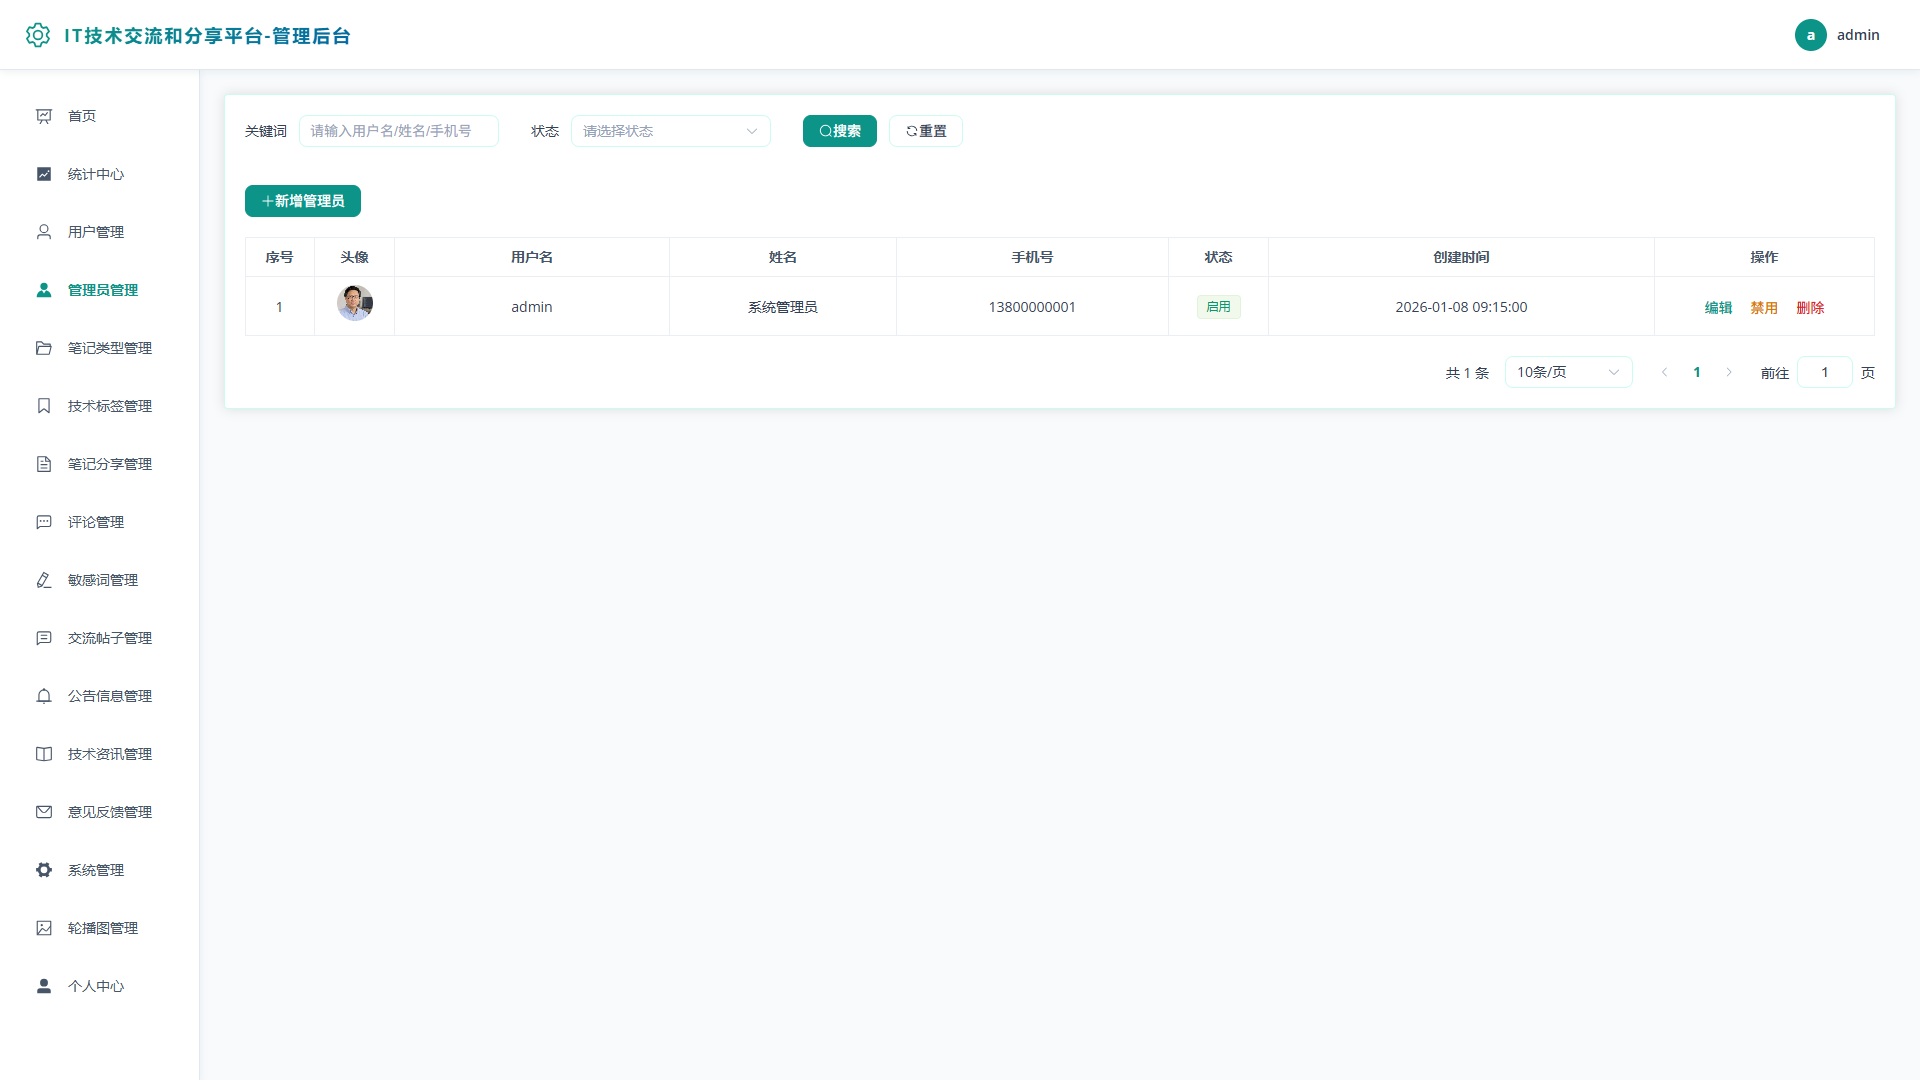This screenshot has height=1080, width=1920.
Task: Click the 用户管理 user icon
Action: (44, 232)
